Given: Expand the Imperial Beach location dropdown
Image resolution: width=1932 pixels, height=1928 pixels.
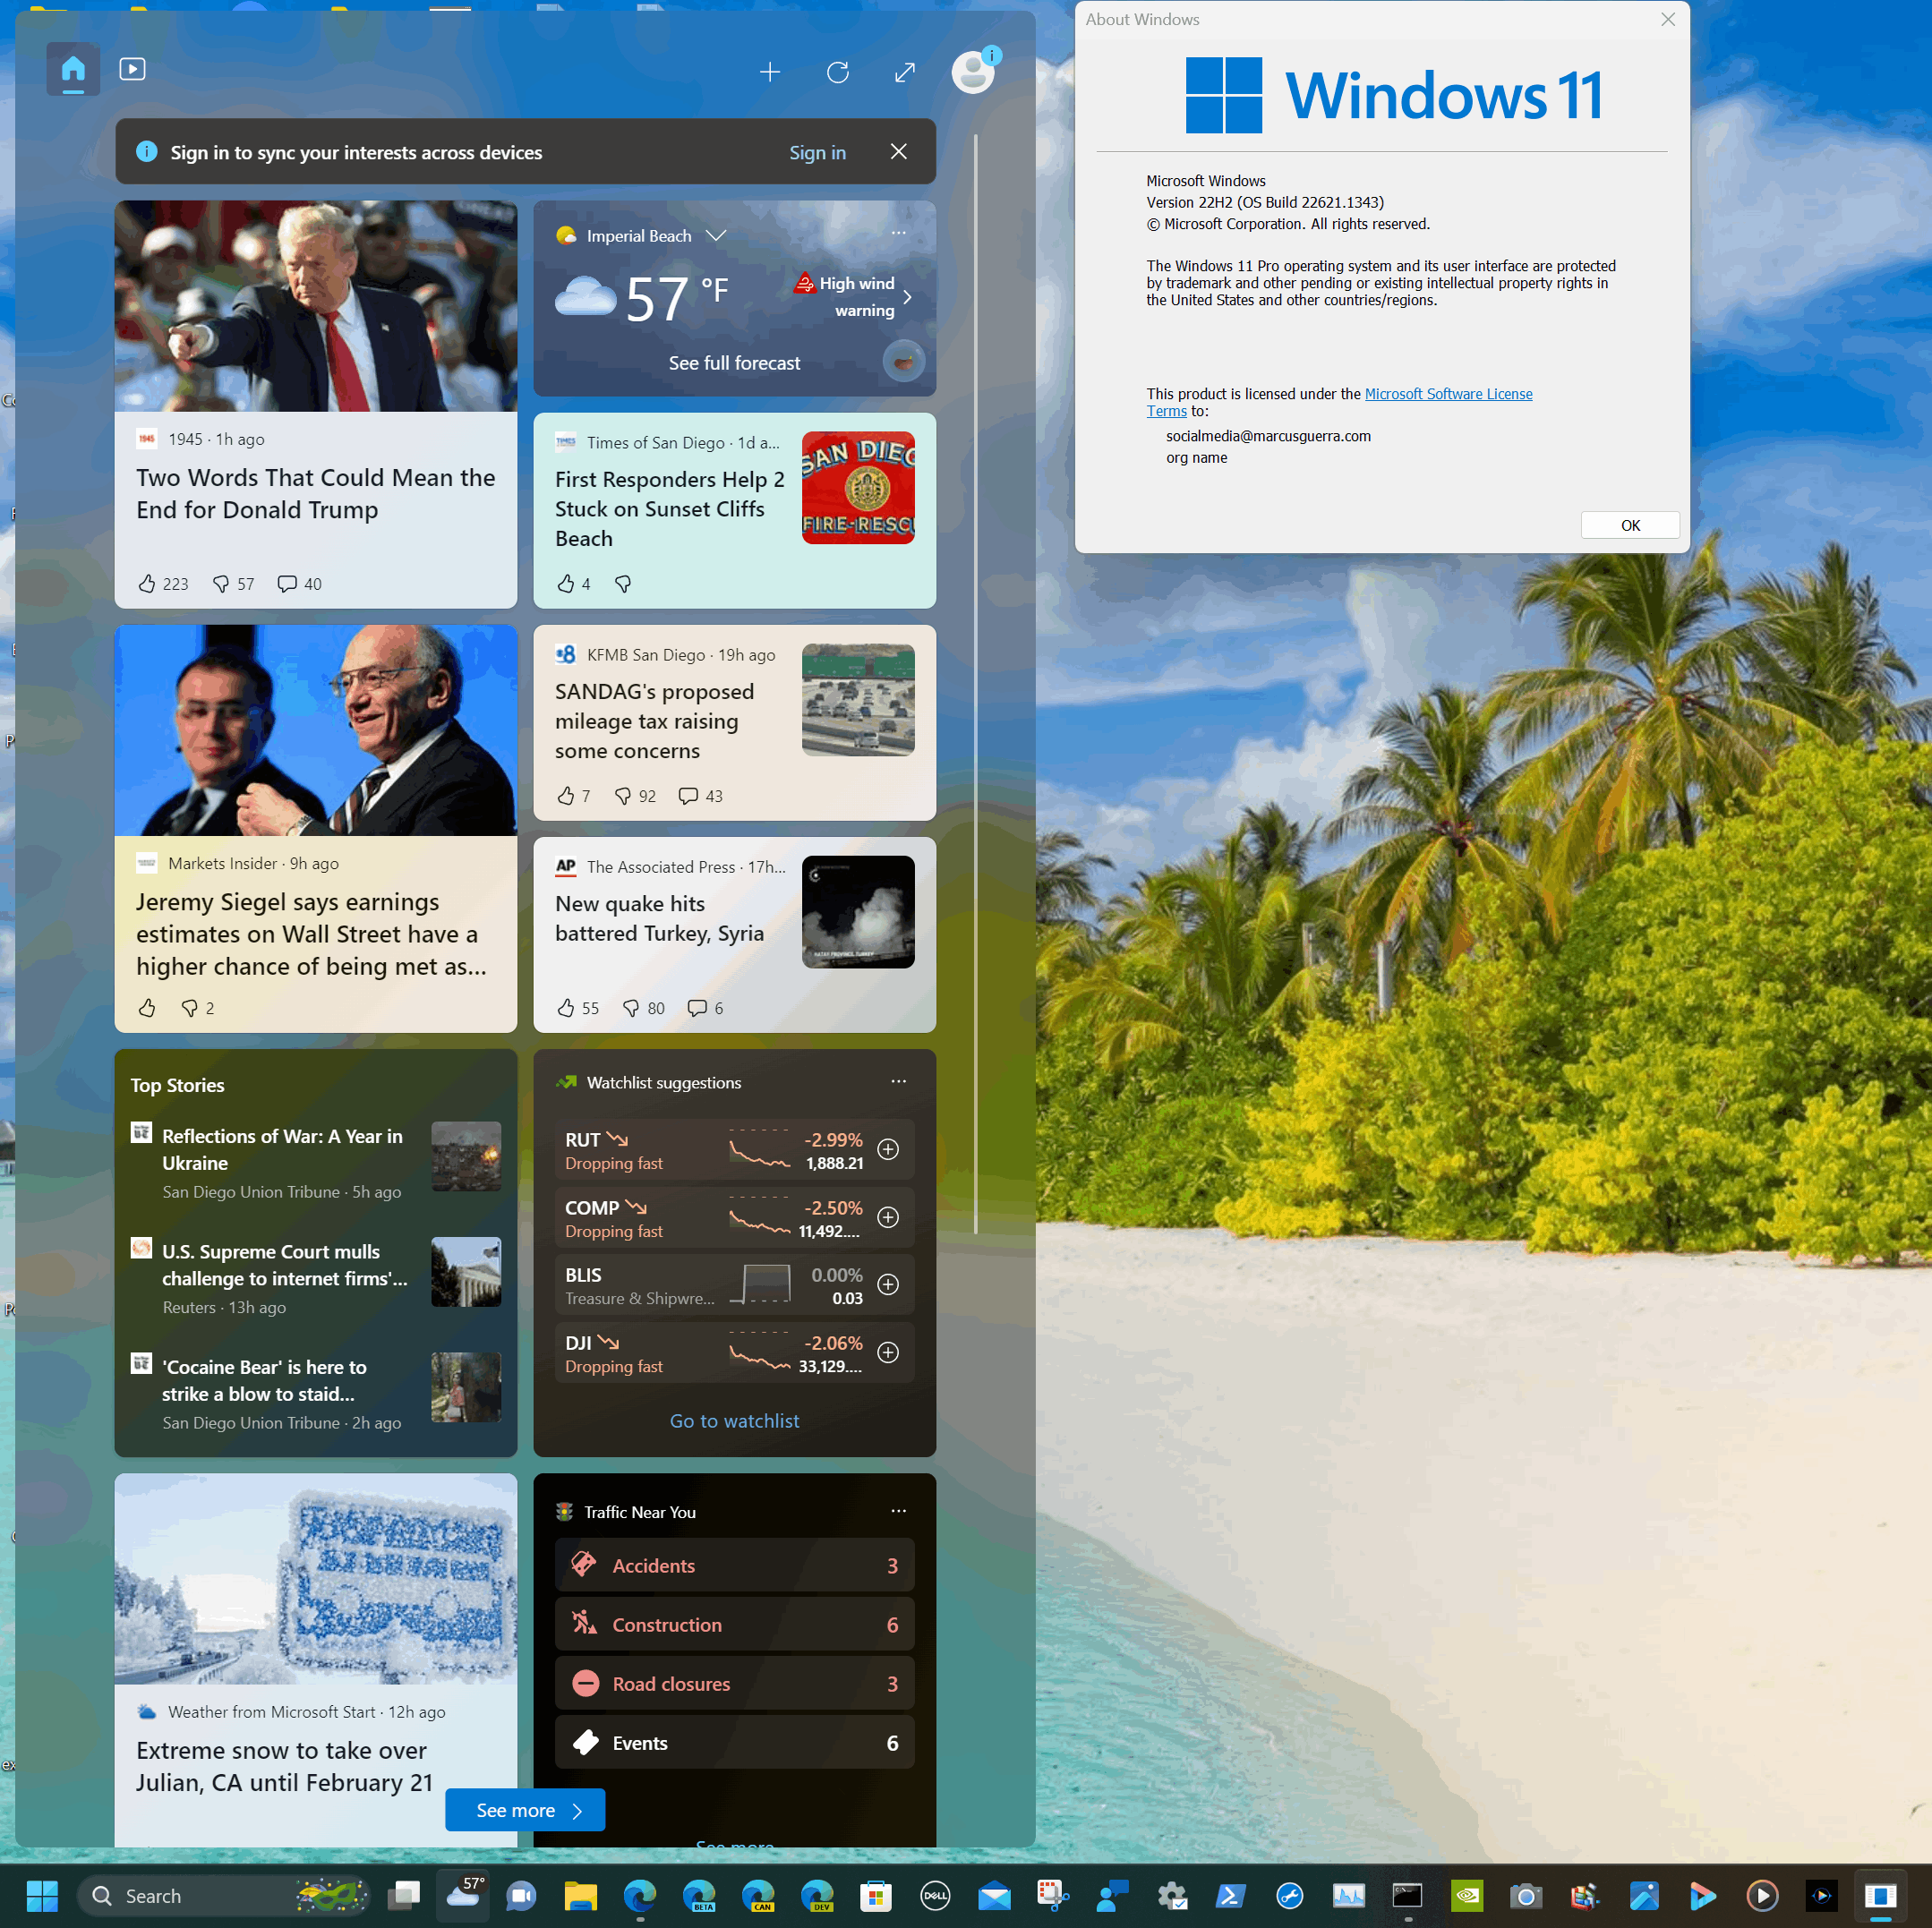Looking at the screenshot, I should coord(715,236).
